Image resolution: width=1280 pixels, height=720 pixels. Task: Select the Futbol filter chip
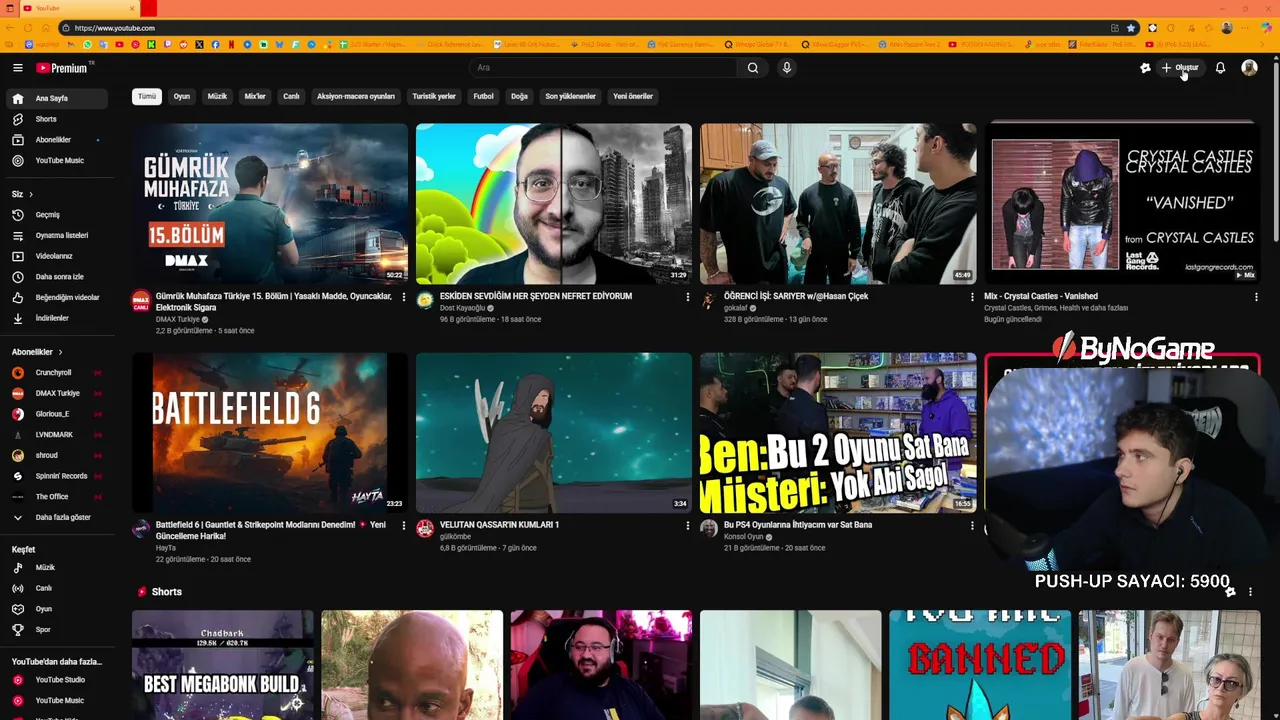[x=484, y=96]
